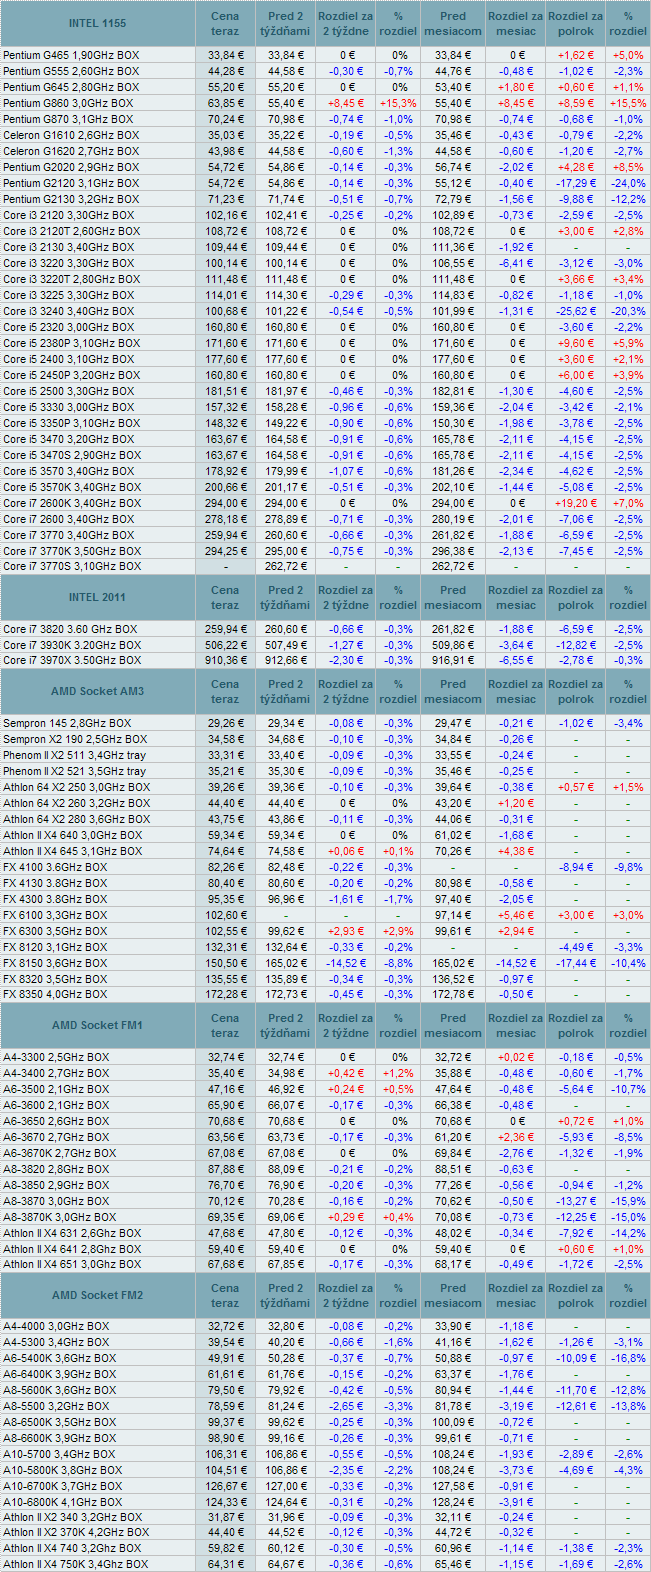Select "Sempron 145 2,8GHz BOX" row name

[67, 723]
